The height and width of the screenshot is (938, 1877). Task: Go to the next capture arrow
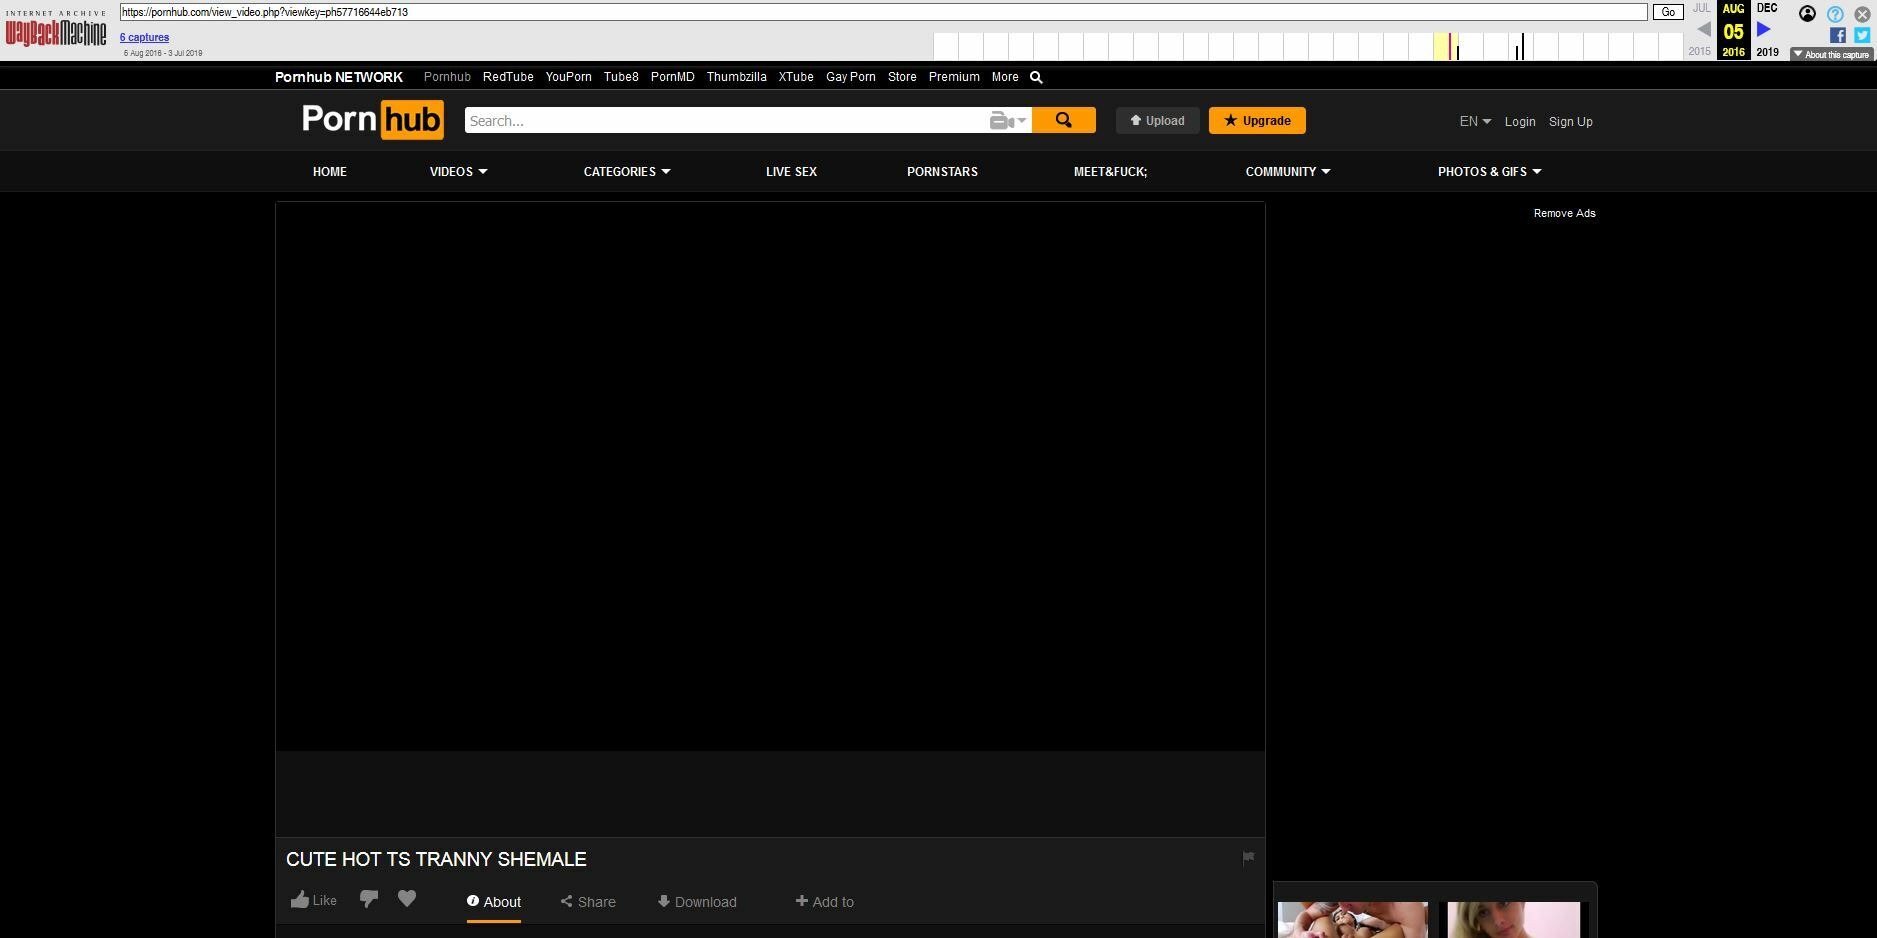(1764, 30)
